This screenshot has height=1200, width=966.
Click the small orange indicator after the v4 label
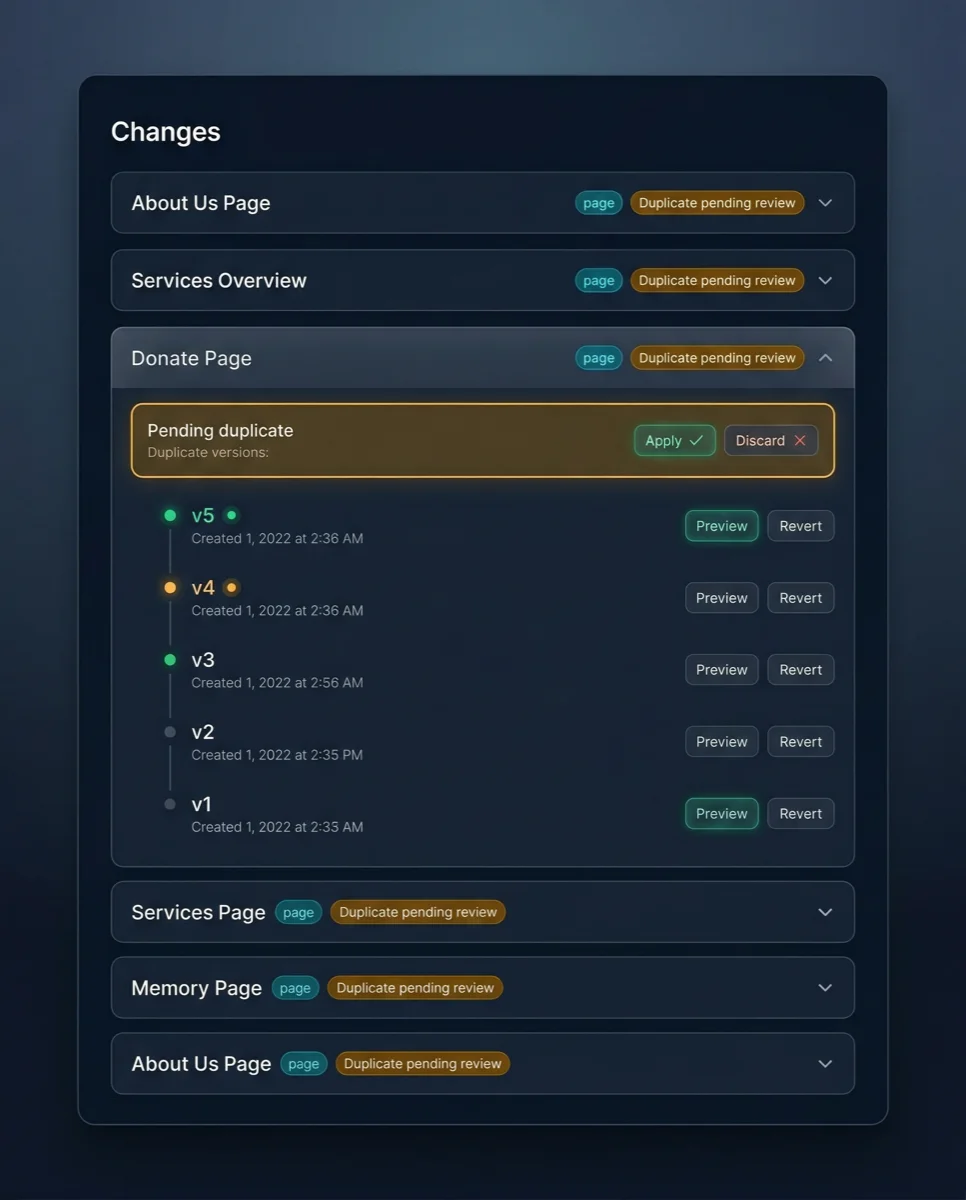[x=231, y=587]
